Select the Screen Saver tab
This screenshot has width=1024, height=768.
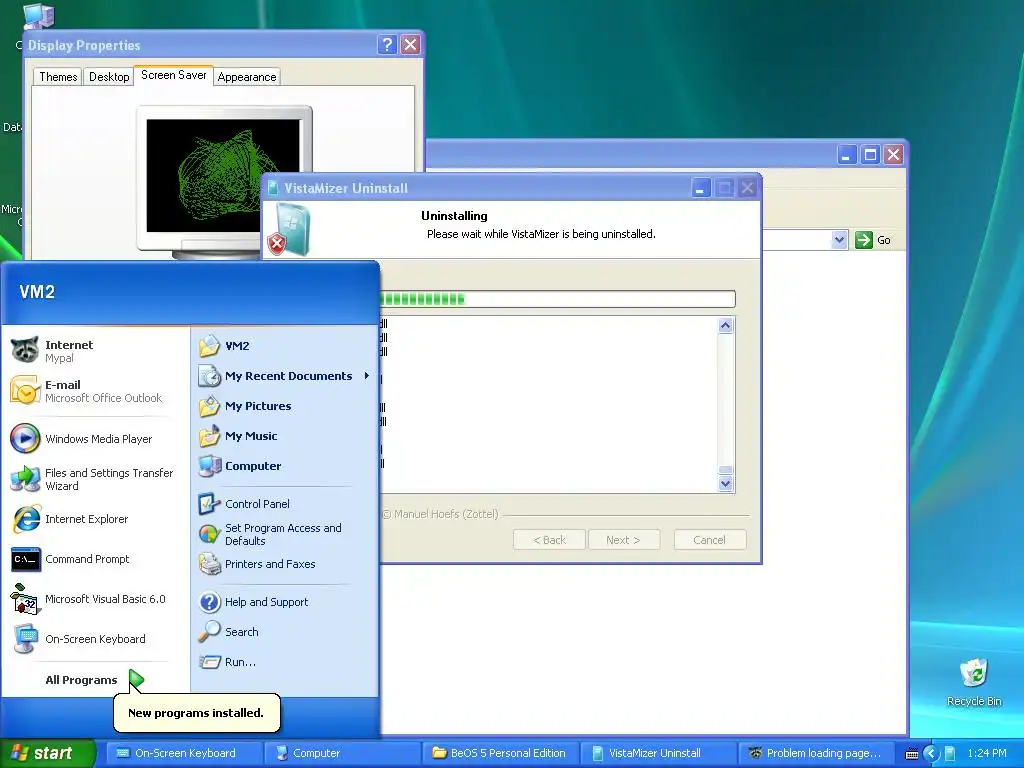[174, 75]
